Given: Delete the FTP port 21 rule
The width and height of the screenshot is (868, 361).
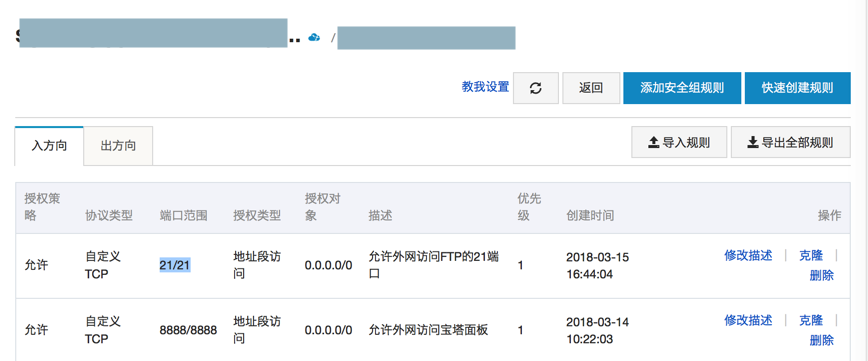Looking at the screenshot, I should tap(822, 275).
